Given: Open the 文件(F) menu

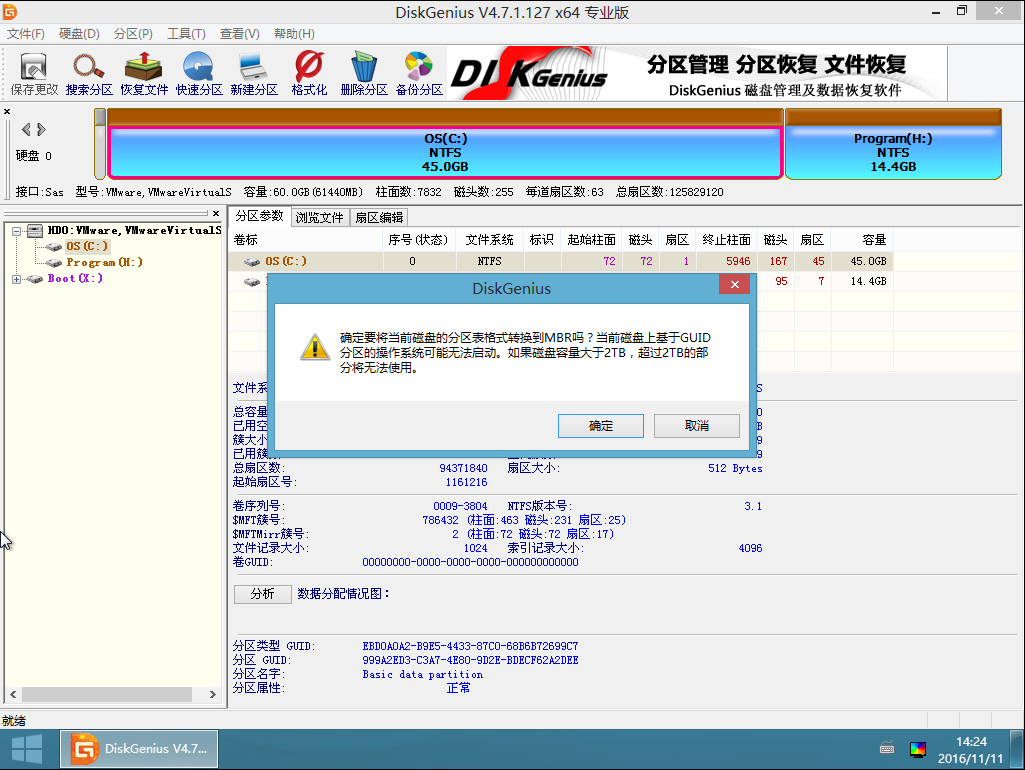Looking at the screenshot, I should (25, 33).
